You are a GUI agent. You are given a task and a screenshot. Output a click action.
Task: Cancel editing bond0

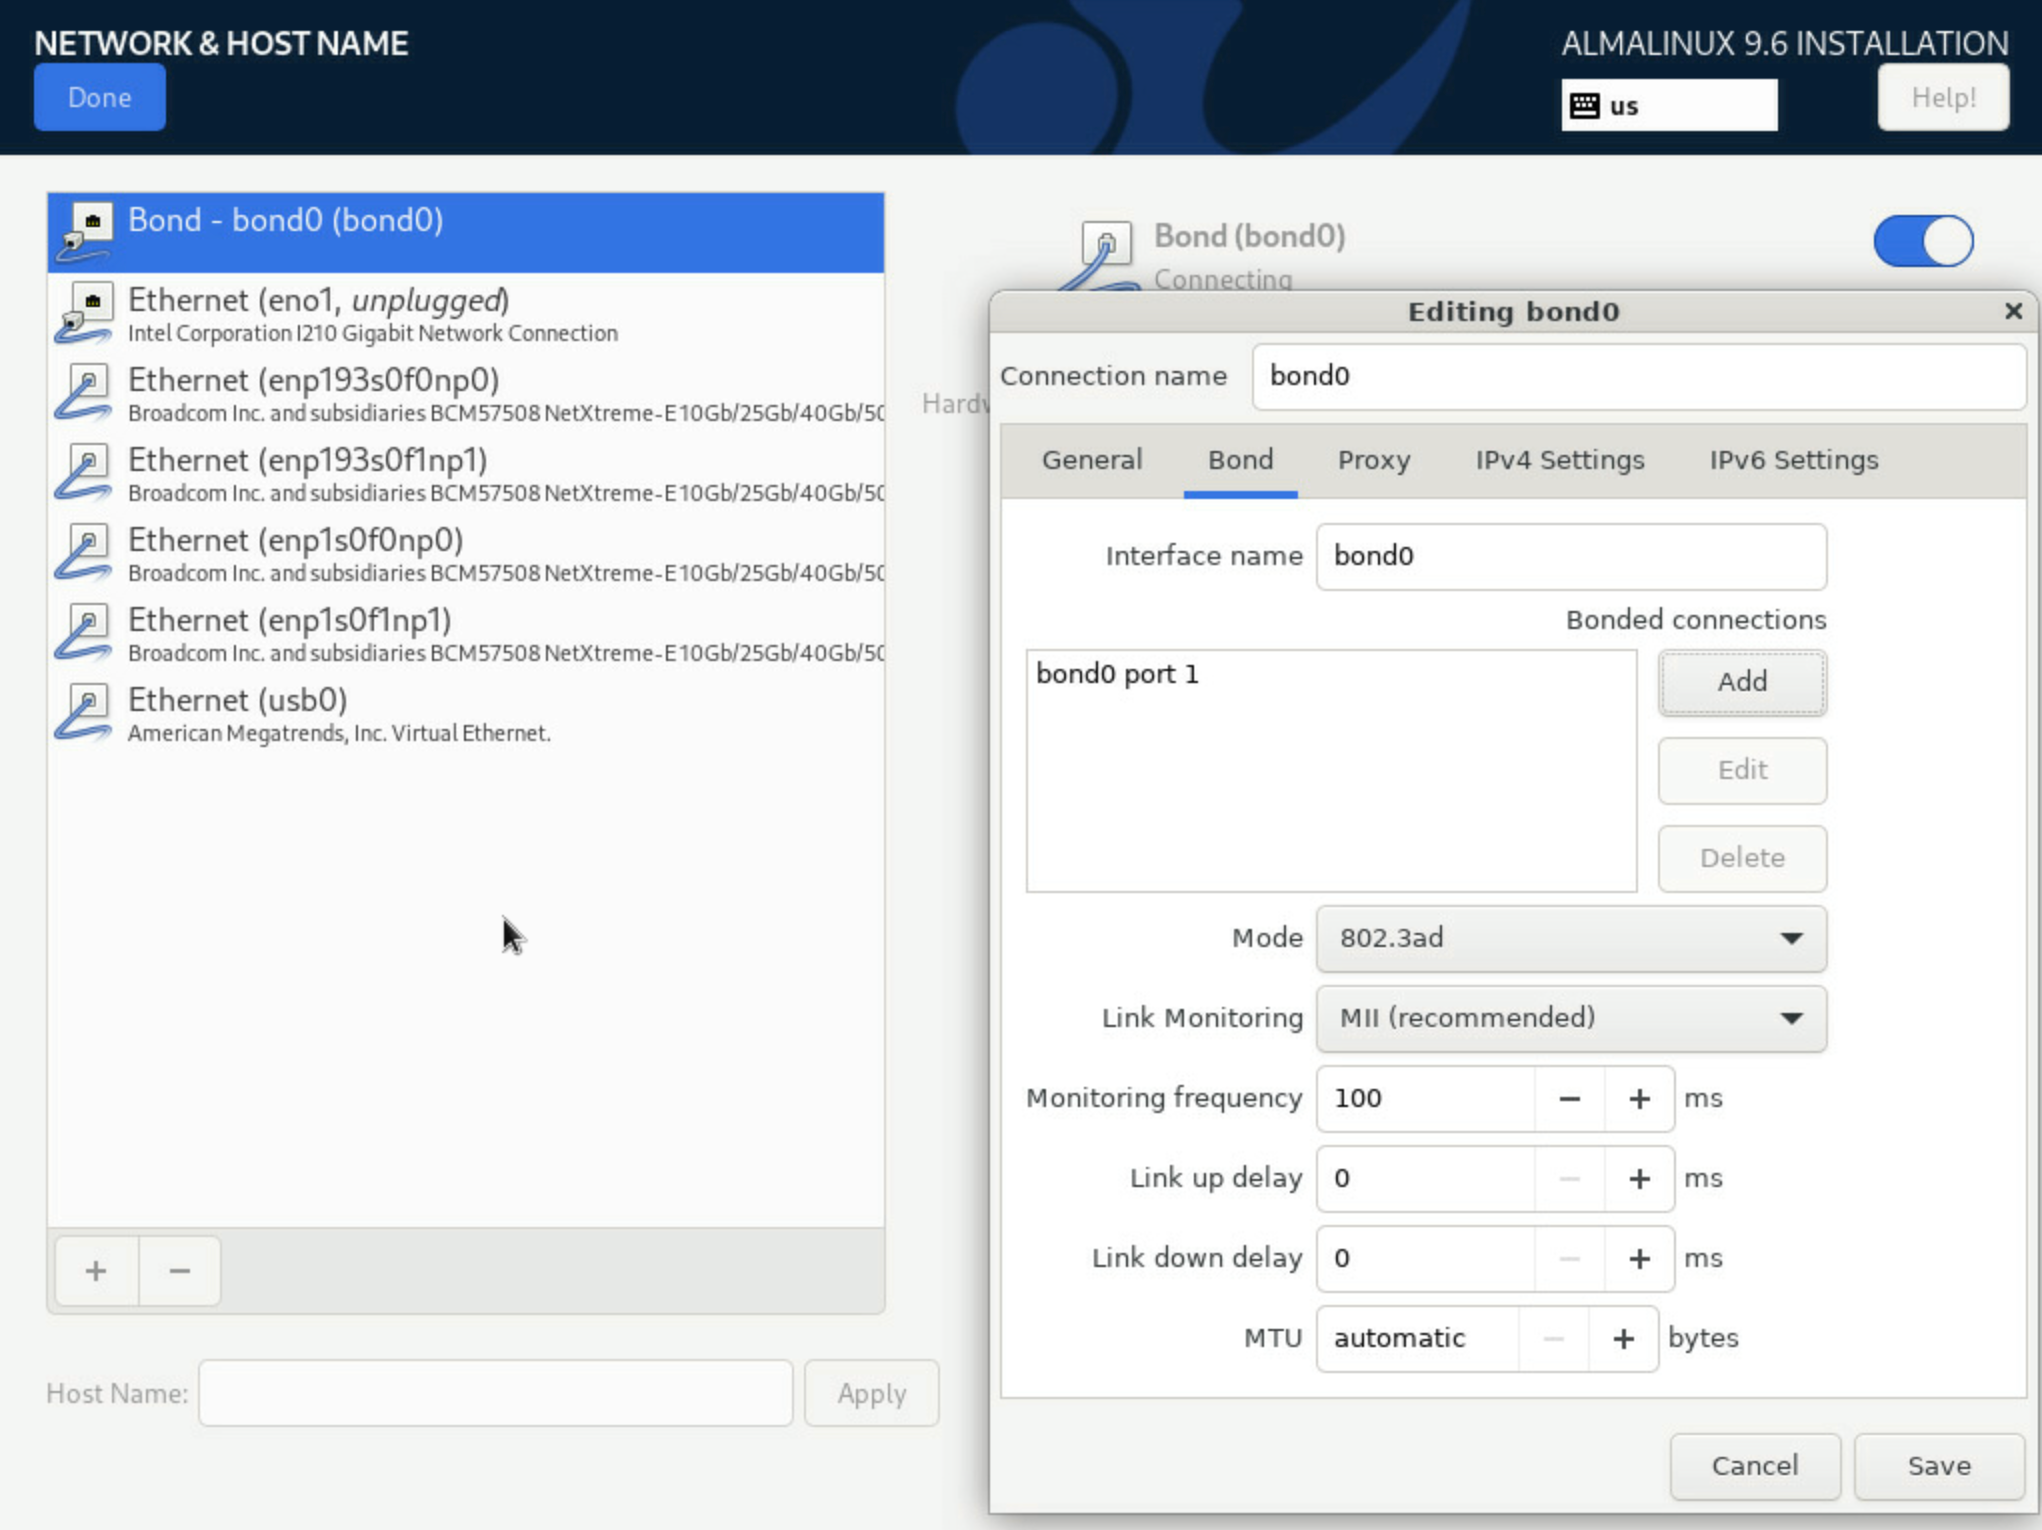[1755, 1466]
